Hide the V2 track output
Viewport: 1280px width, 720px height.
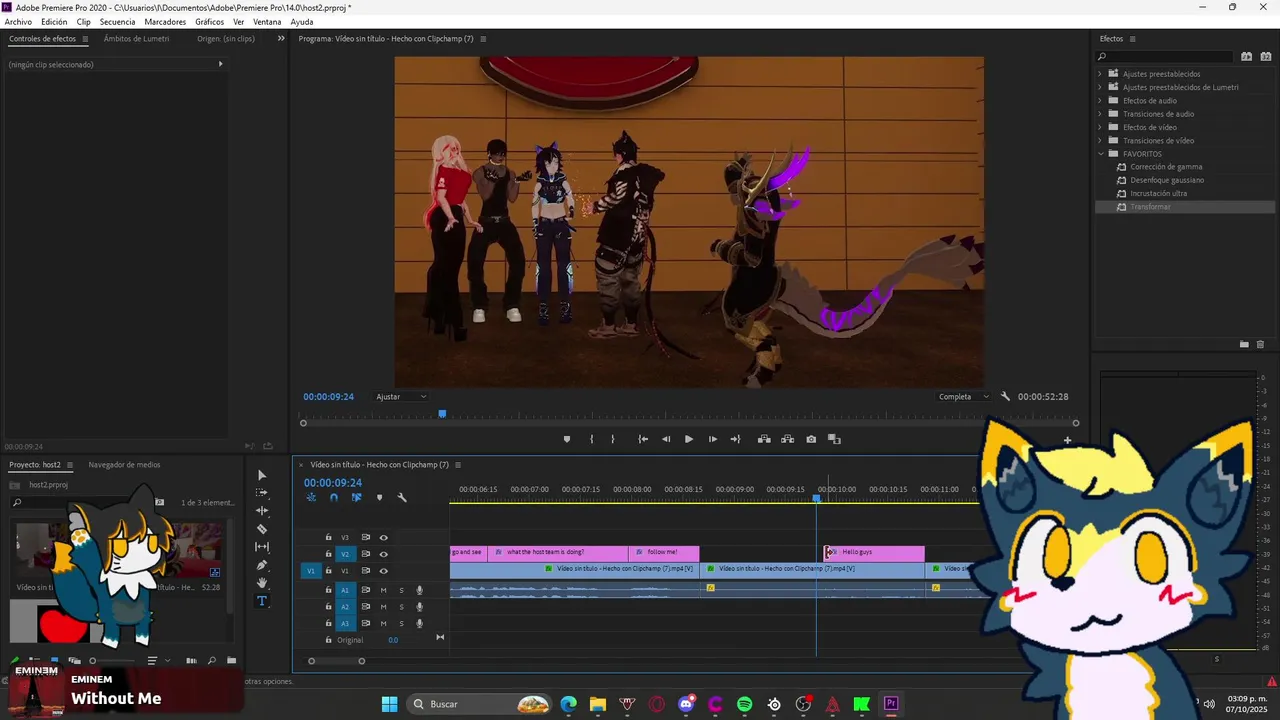tap(383, 554)
